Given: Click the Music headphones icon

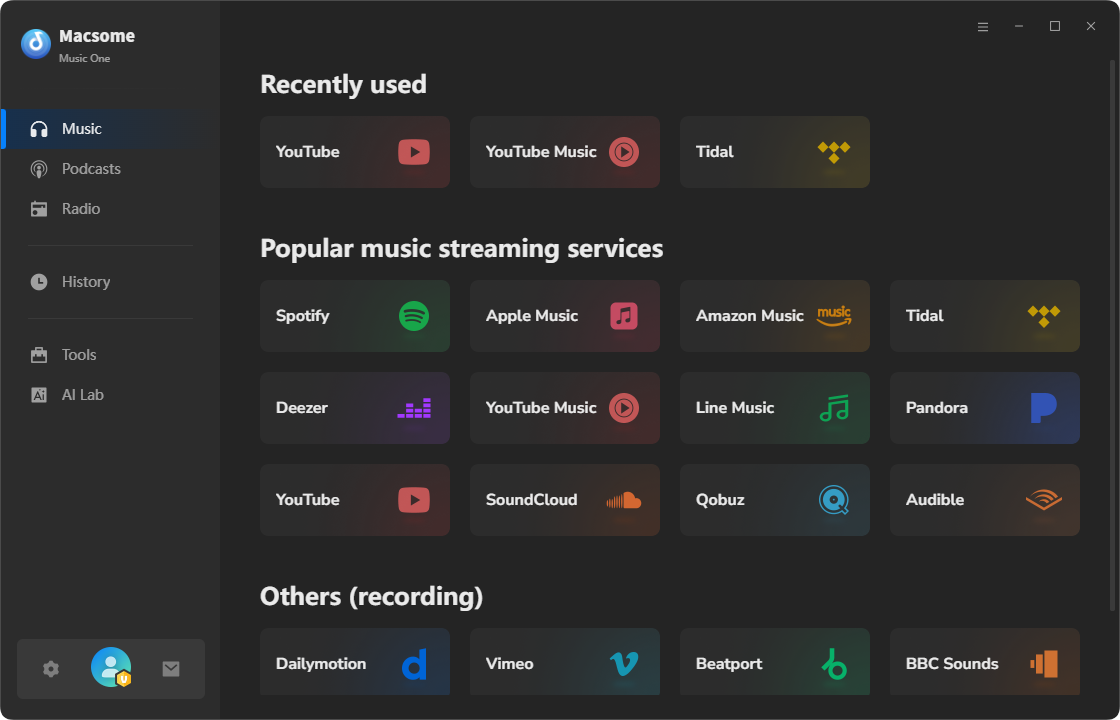Looking at the screenshot, I should (x=39, y=129).
